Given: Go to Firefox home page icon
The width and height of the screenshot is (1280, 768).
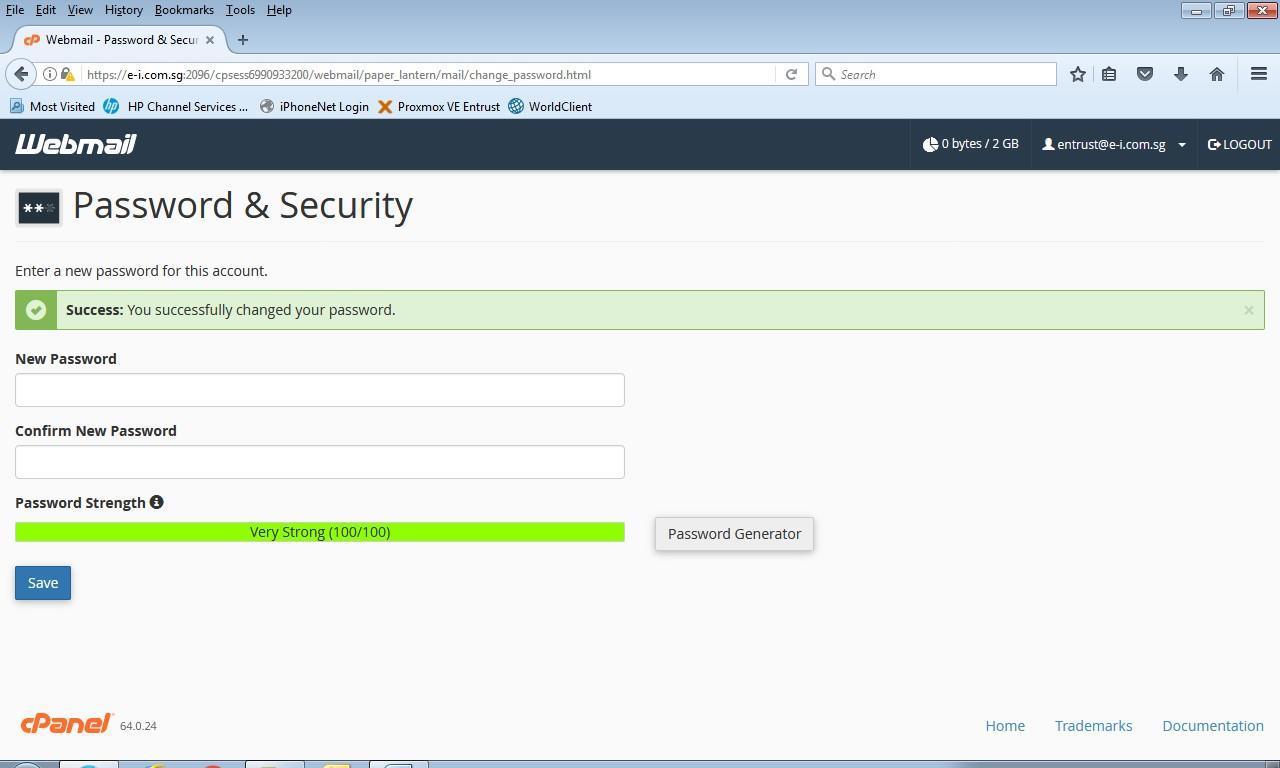Looking at the screenshot, I should [1217, 74].
